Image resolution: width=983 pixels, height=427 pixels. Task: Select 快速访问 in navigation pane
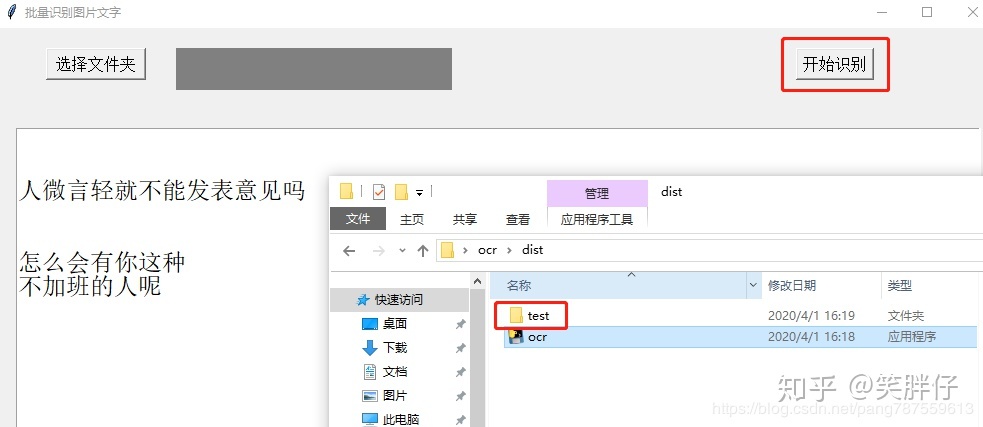(x=399, y=300)
